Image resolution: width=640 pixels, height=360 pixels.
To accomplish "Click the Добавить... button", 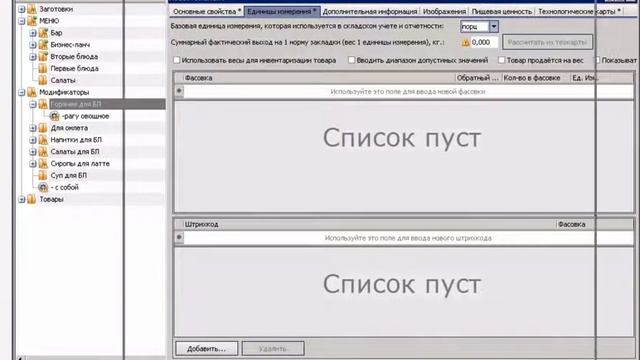I will tap(207, 349).
